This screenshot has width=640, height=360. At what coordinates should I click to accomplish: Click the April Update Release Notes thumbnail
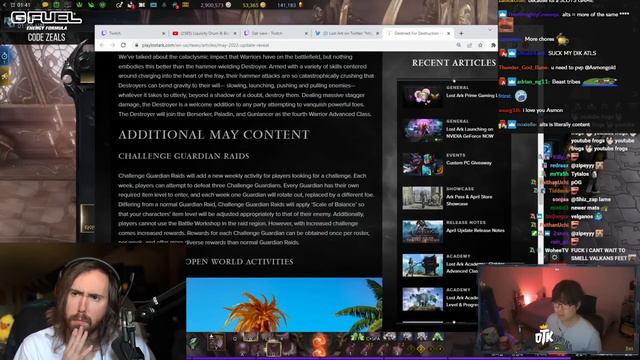tap(422, 231)
